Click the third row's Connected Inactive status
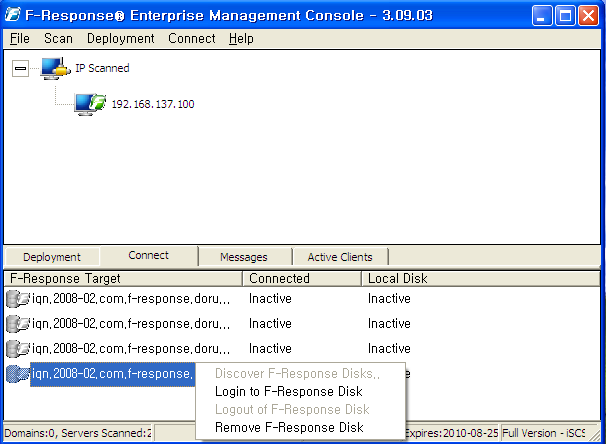This screenshot has width=606, height=444. tap(270, 349)
